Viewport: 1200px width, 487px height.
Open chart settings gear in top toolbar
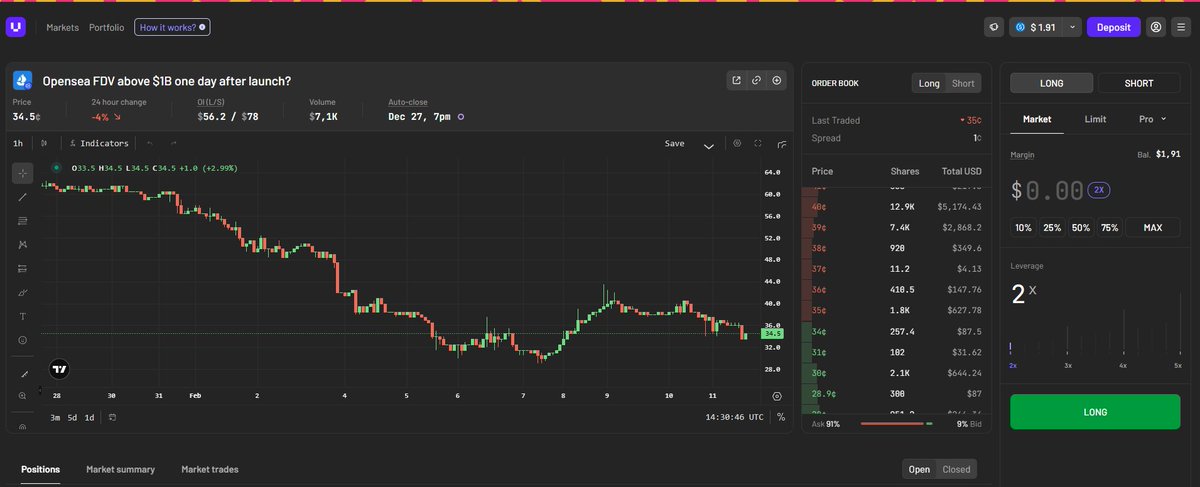pyautogui.click(x=737, y=143)
